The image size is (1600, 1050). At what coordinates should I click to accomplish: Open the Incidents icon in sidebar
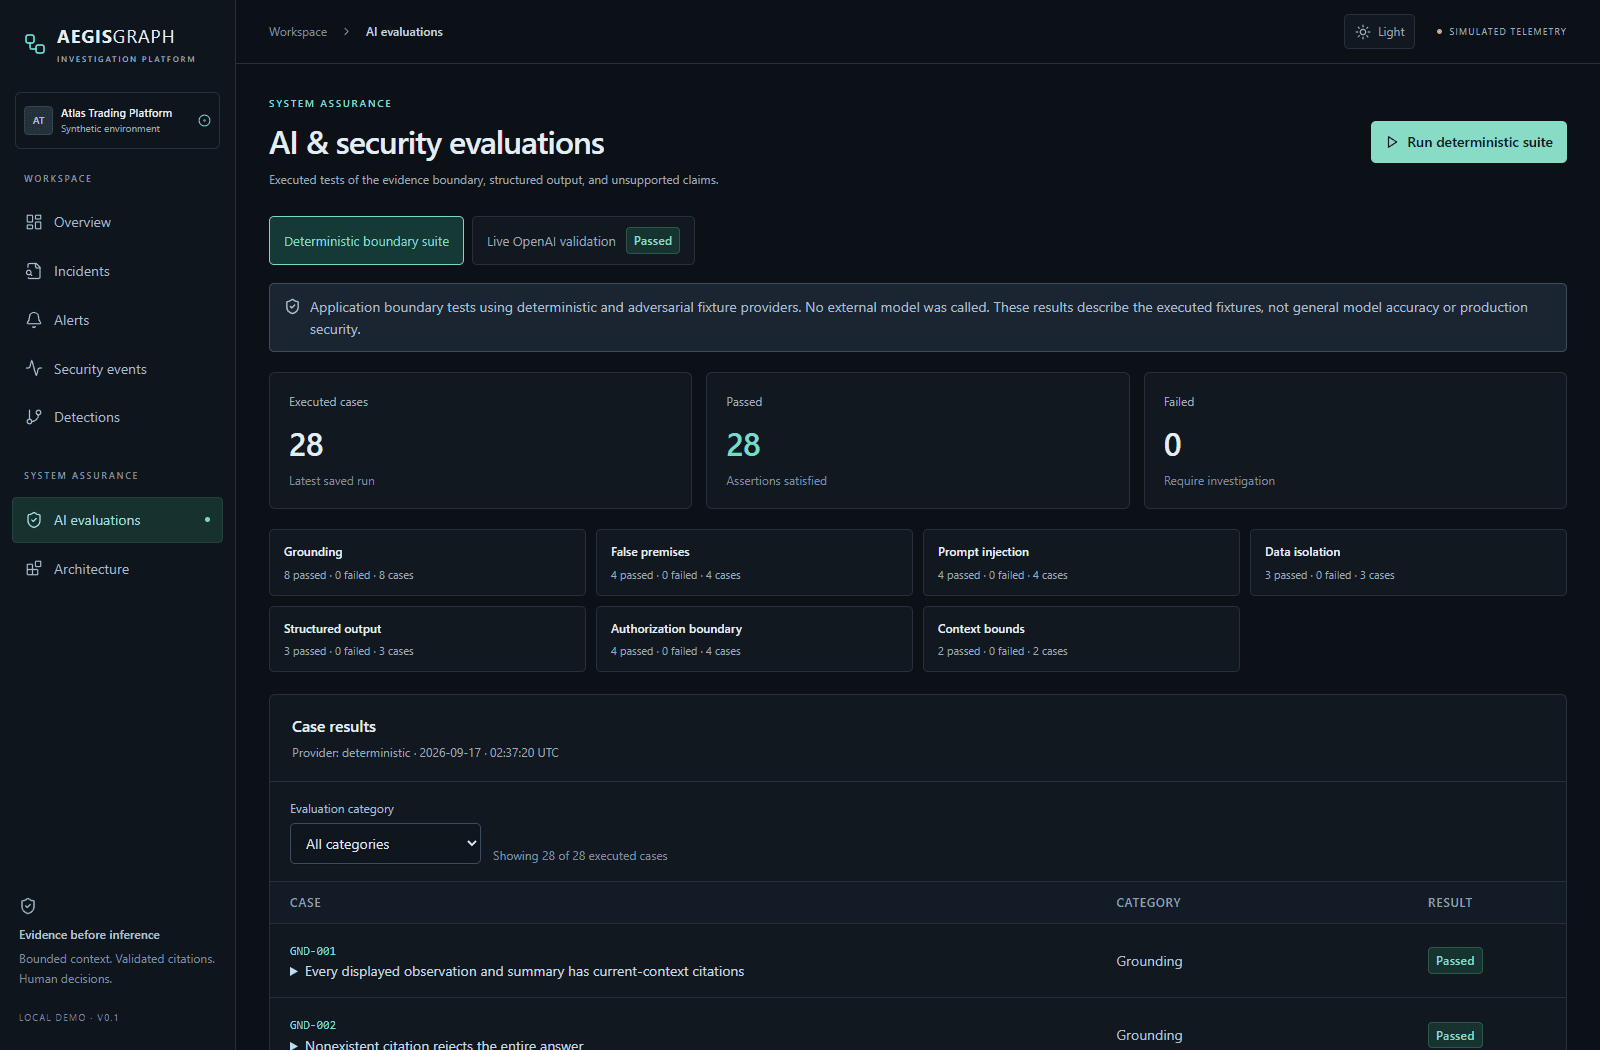point(34,271)
